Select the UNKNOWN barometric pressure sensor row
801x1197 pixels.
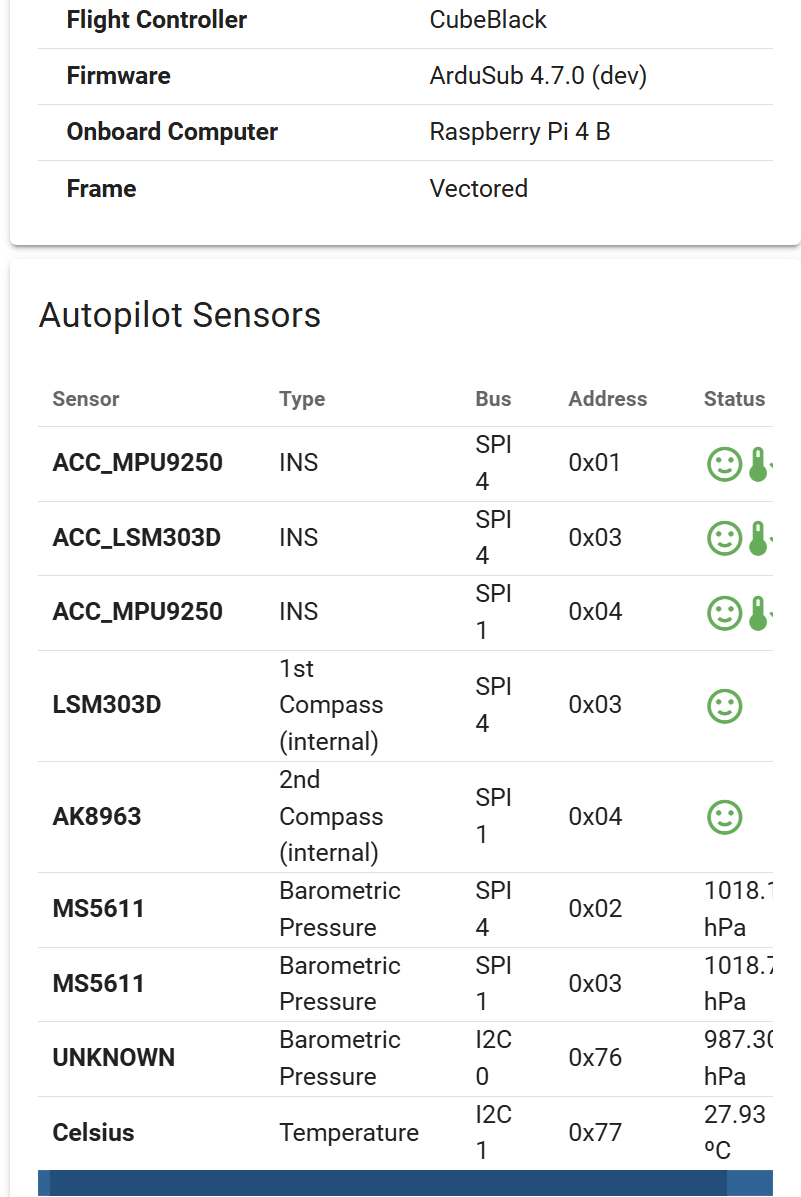(113, 1058)
